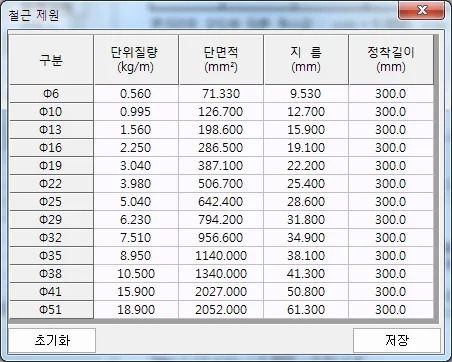
Task: Click unit mass cell 7.510
Action: [x=136, y=238]
